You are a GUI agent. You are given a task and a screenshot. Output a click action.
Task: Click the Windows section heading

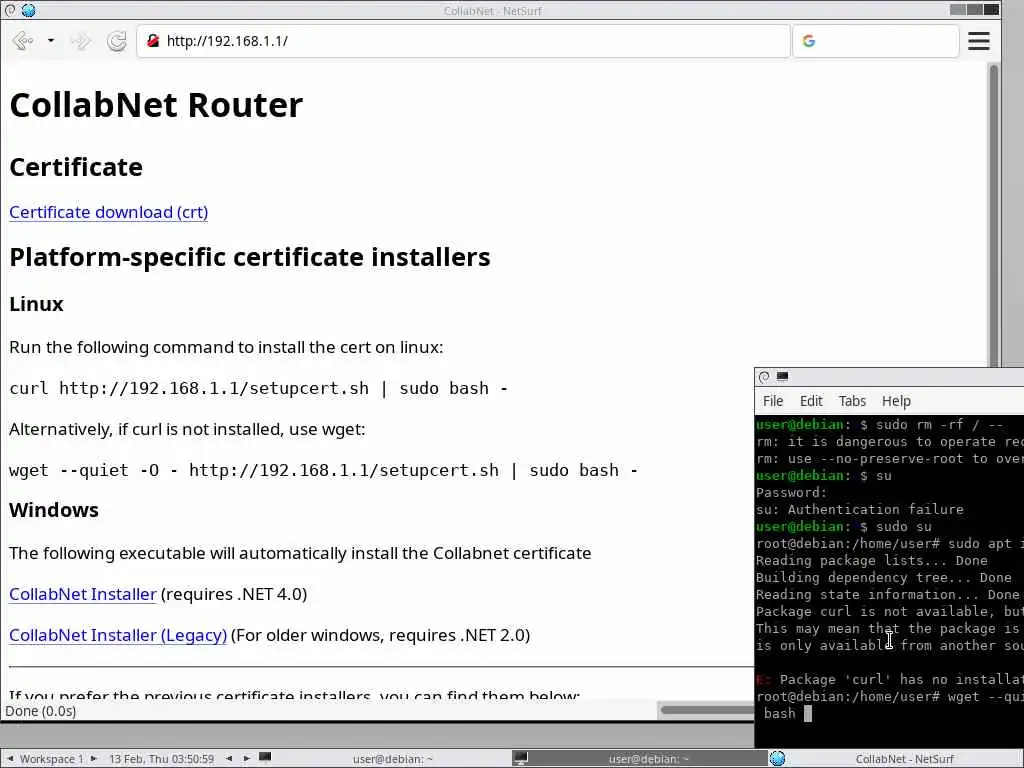[x=54, y=510]
